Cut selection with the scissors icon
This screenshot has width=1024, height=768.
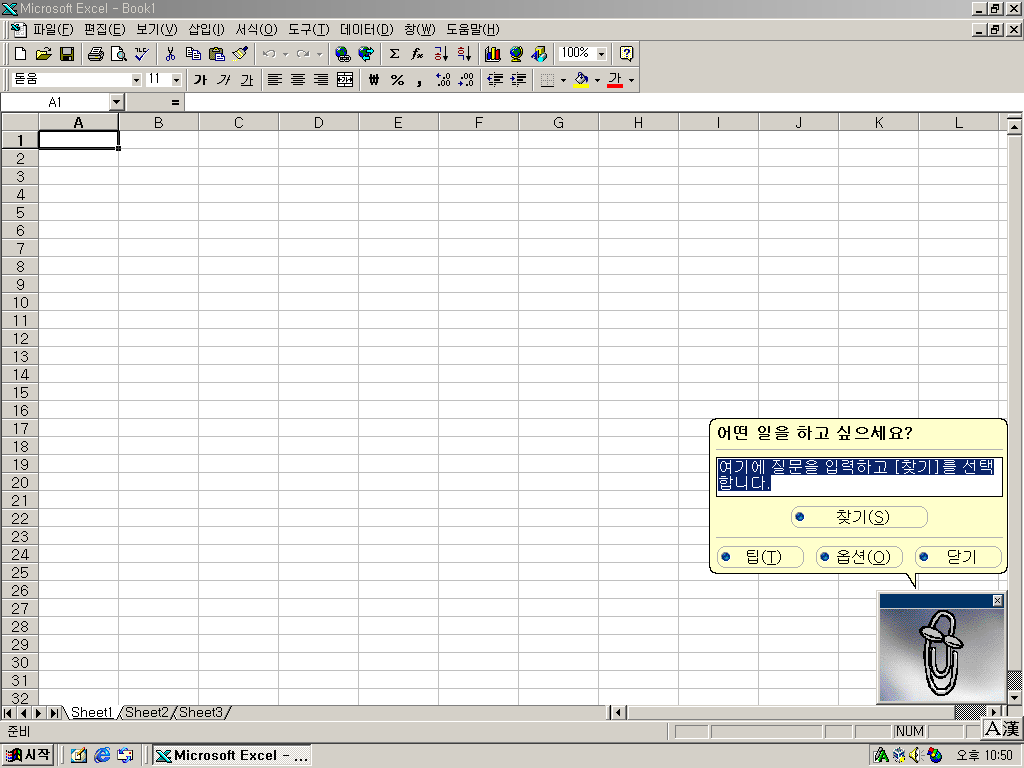pos(170,54)
